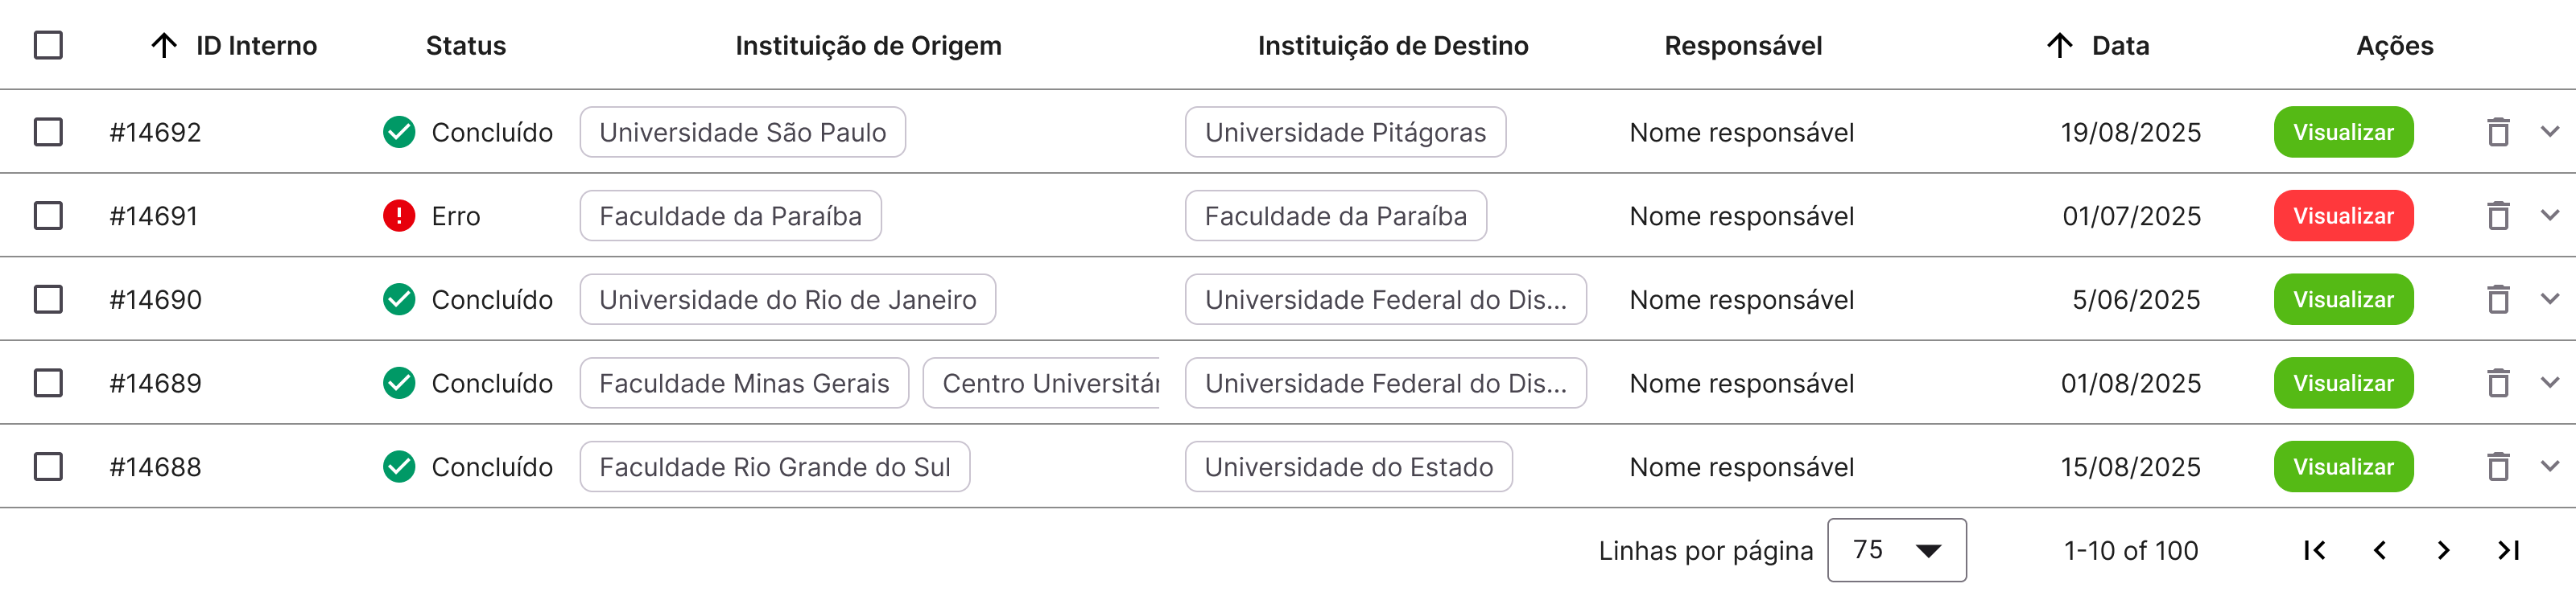Expand row #14688 with chevron
The width and height of the screenshot is (2576, 592).
point(2549,466)
